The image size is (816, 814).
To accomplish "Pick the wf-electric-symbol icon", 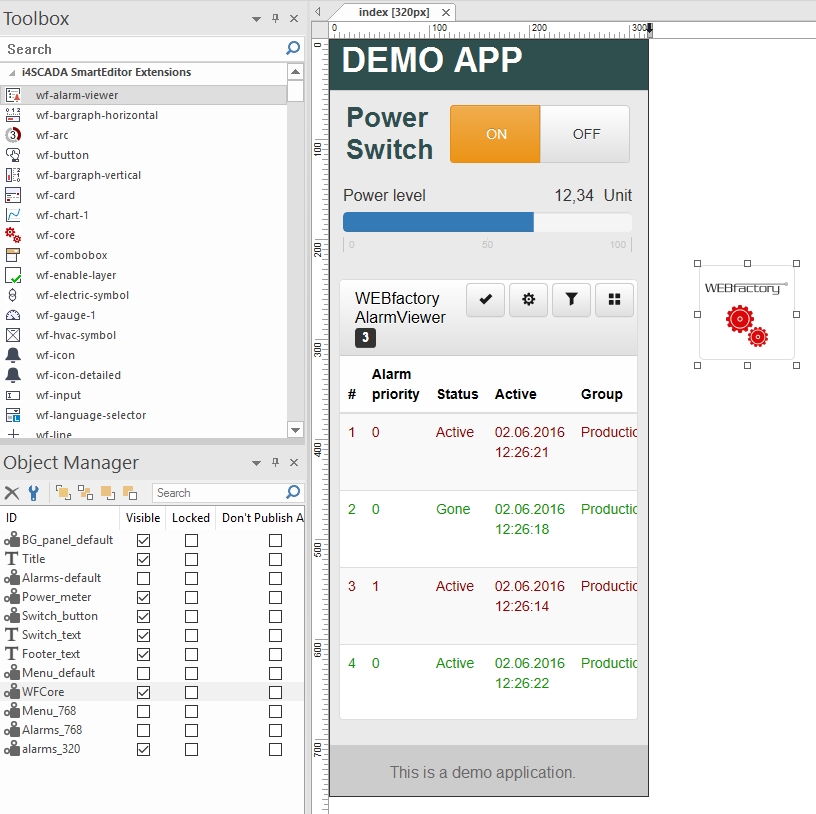I will coord(13,295).
